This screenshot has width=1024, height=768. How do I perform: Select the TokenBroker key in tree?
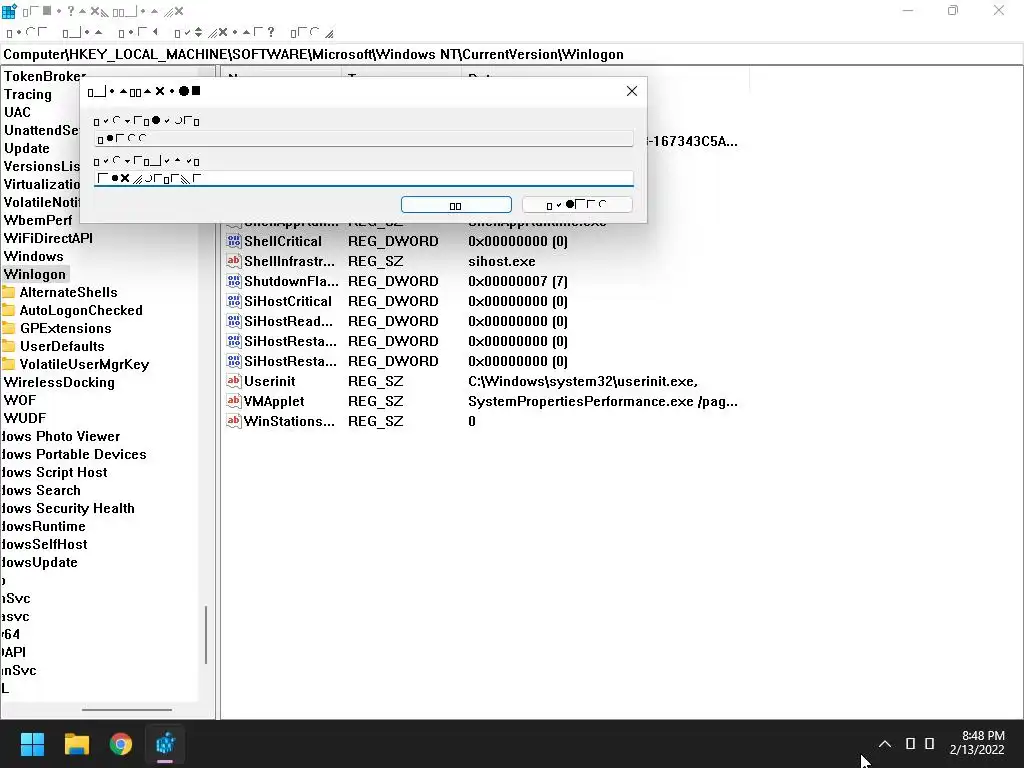click(x=44, y=76)
